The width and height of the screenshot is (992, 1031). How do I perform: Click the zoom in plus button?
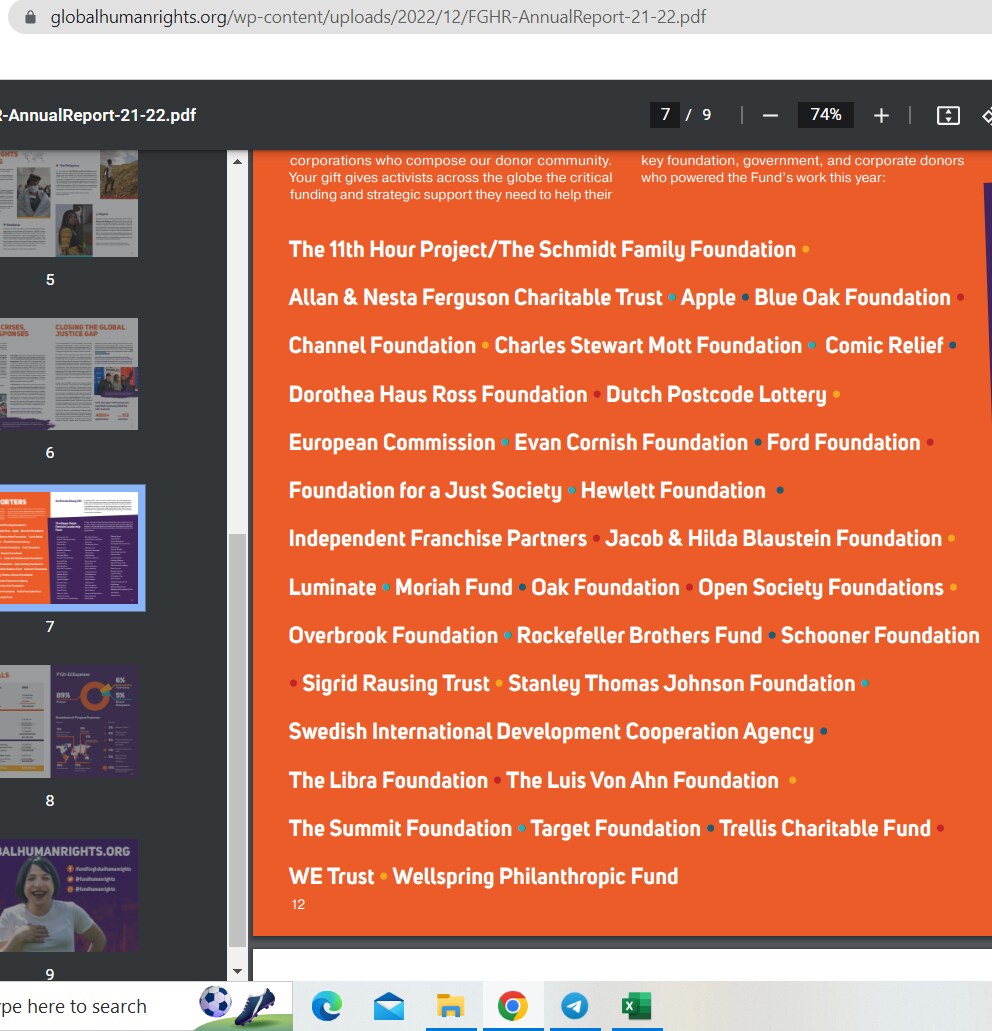click(x=881, y=115)
